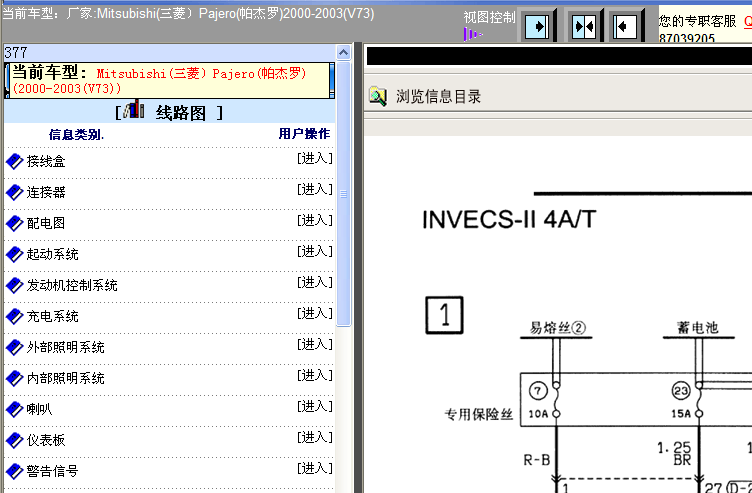Click fuse number 7 circle in diagram
The width and height of the screenshot is (752, 493).
[538, 391]
